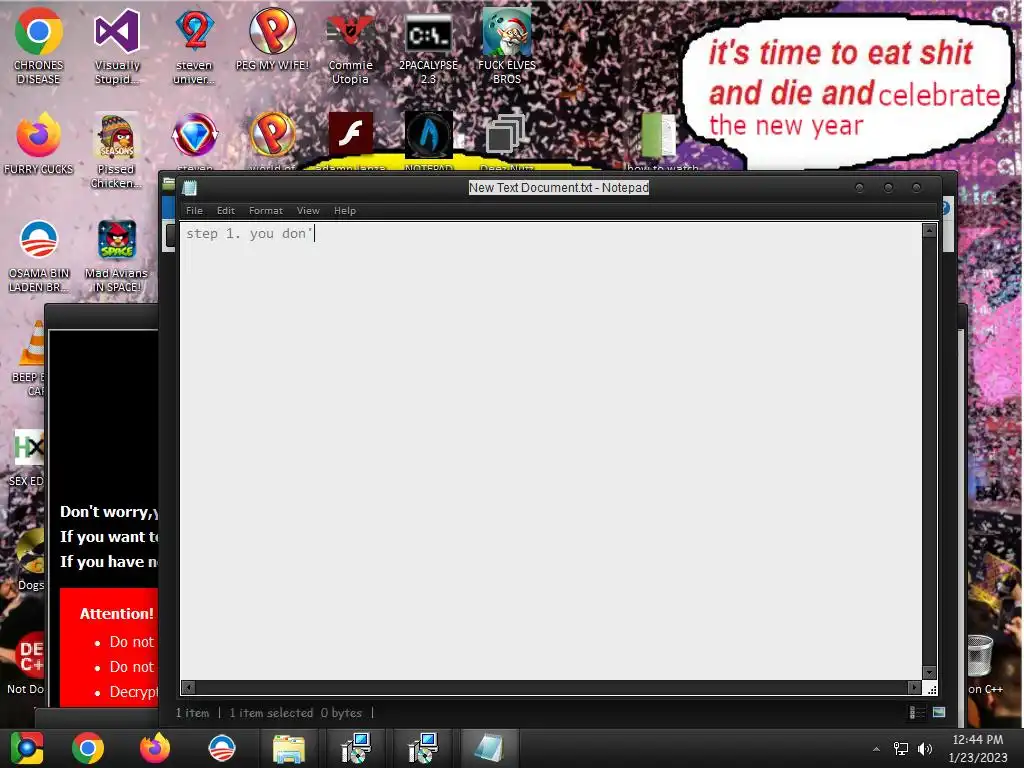Click the 'step 1. you don'' text line

[x=249, y=233]
